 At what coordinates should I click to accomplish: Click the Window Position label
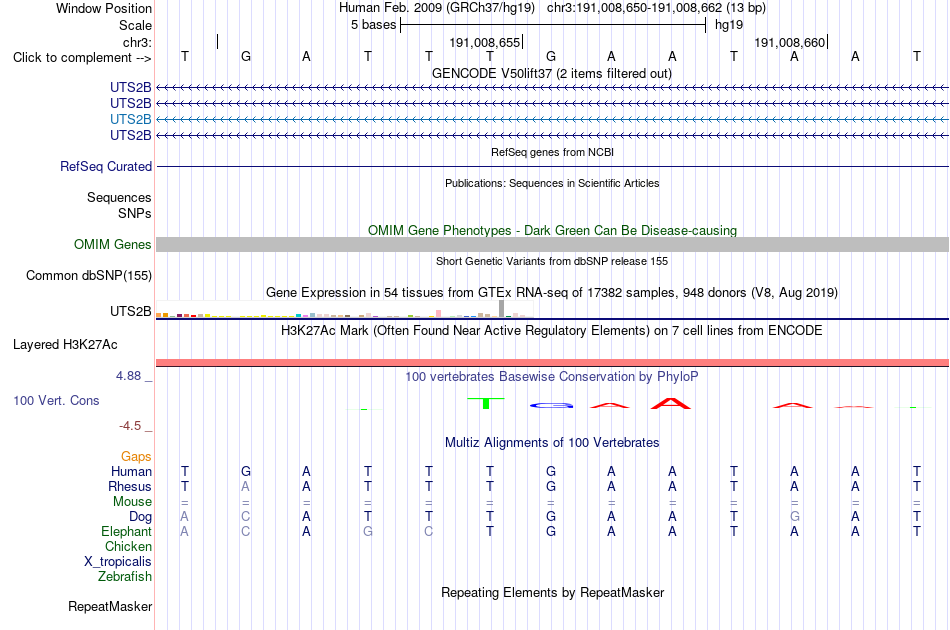tap(104, 8)
